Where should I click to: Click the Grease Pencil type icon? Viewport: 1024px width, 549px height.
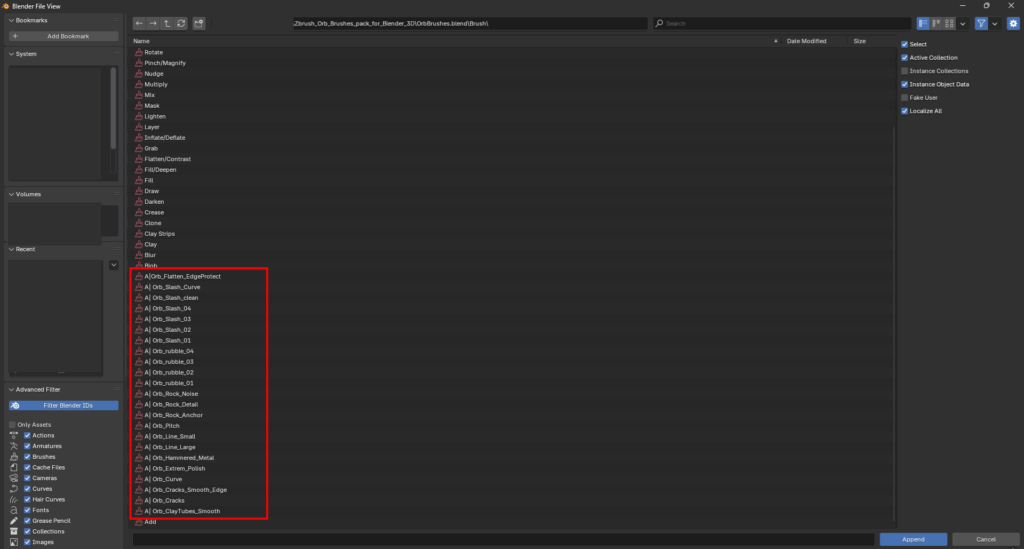(14, 521)
